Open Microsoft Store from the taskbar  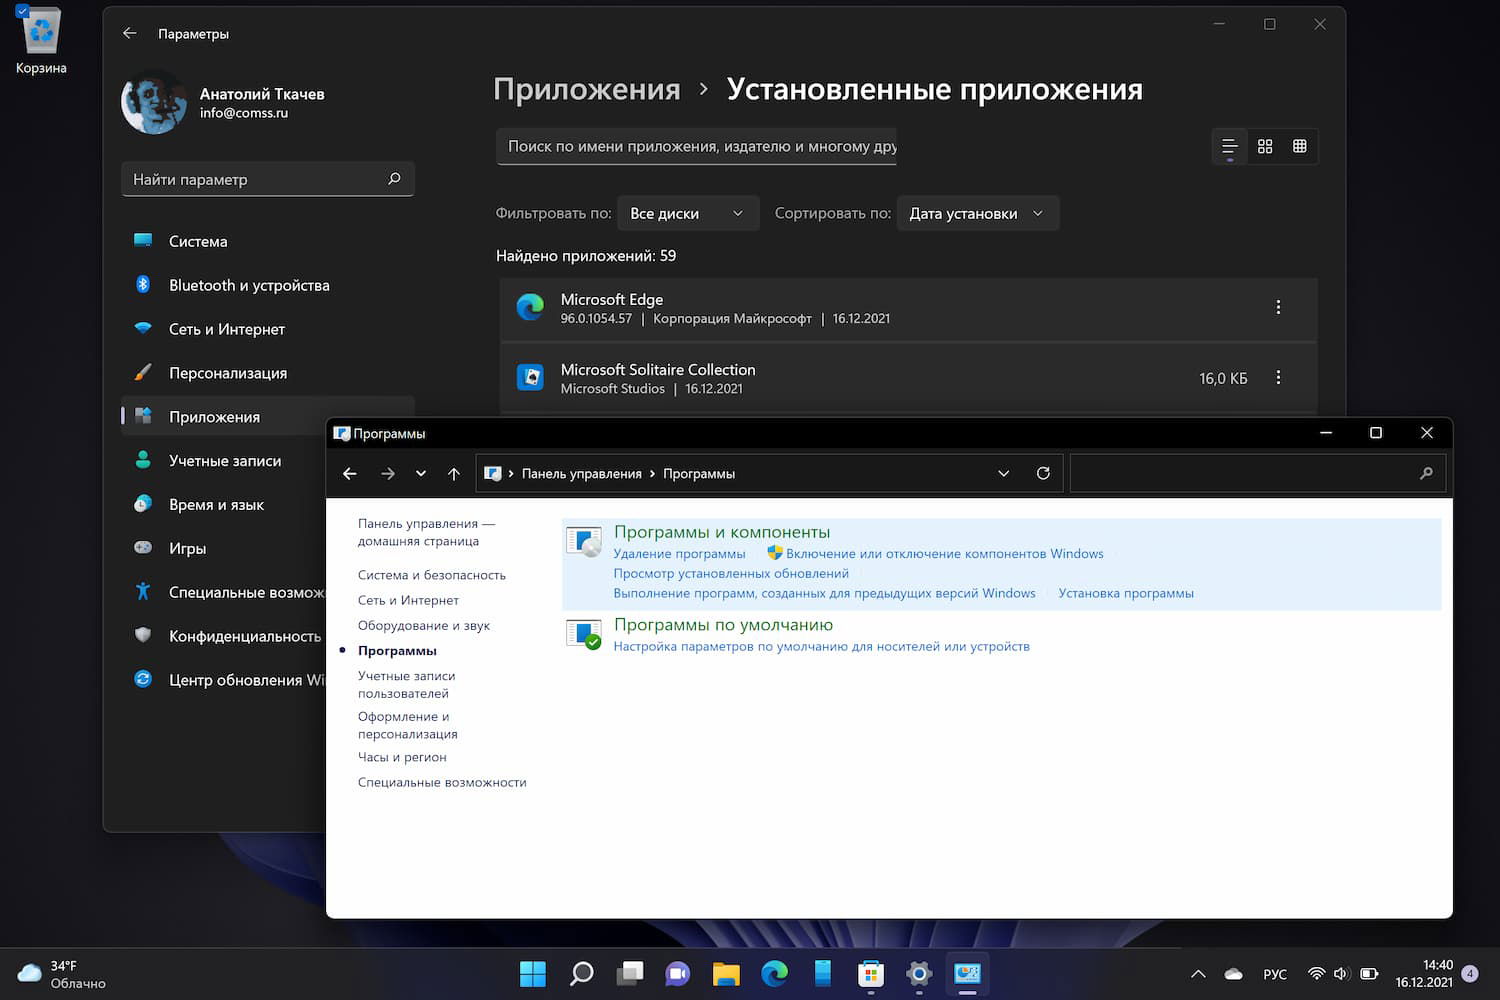(871, 973)
